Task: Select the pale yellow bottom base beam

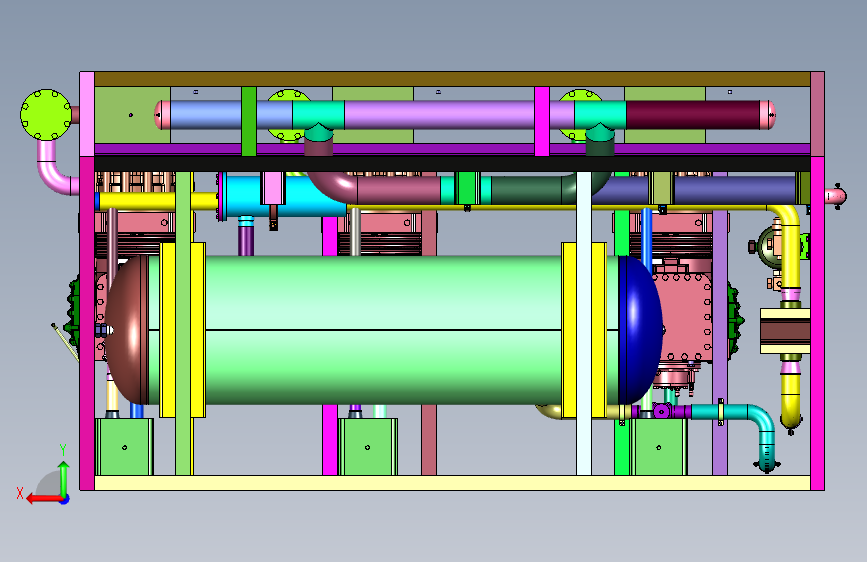Action: click(452, 483)
